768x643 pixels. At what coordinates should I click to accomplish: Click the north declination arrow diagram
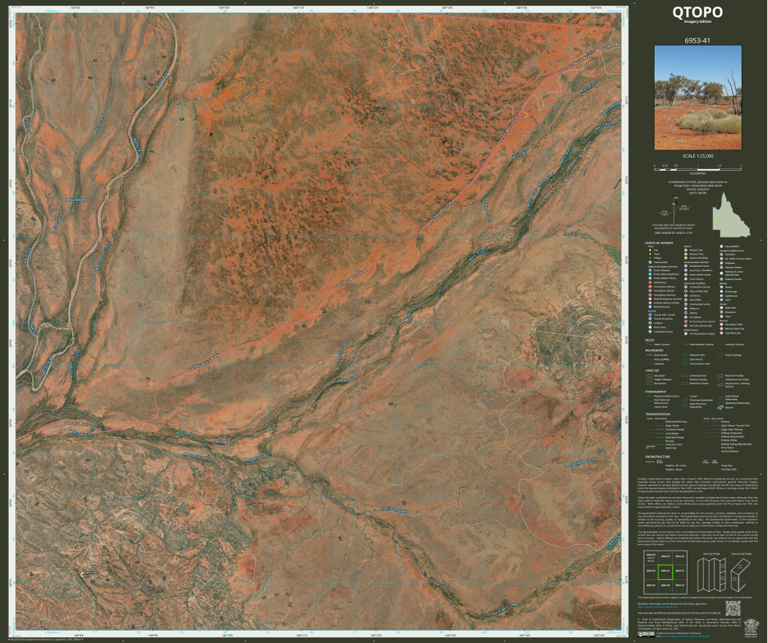[x=676, y=210]
